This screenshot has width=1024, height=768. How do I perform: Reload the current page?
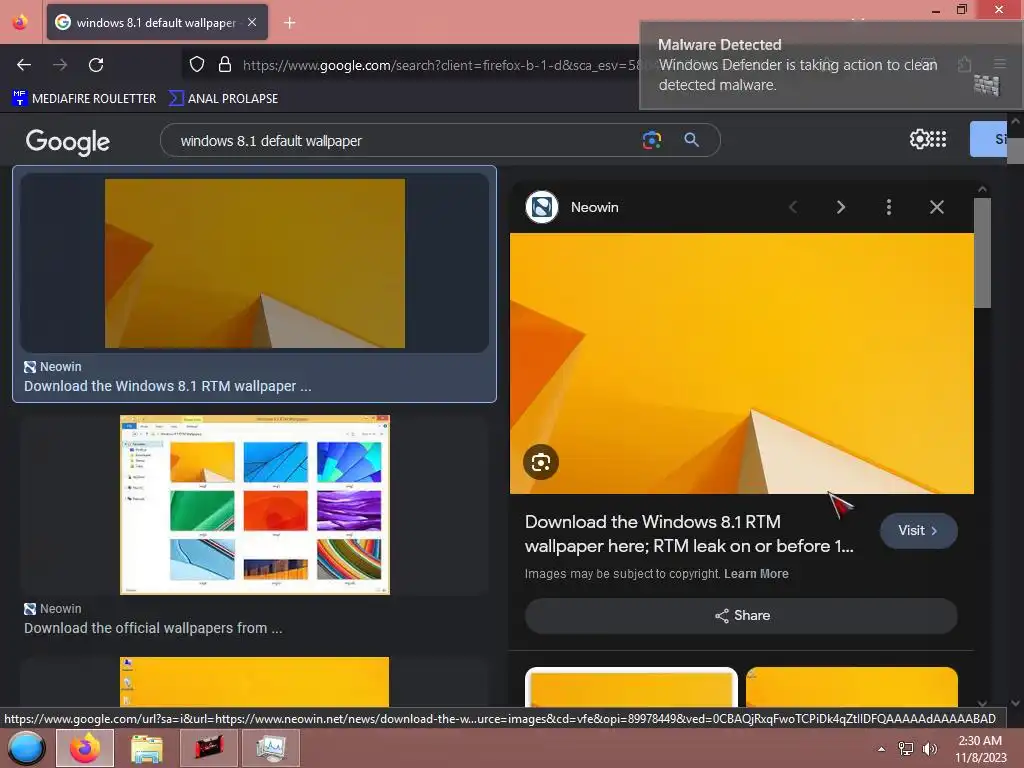(96, 65)
